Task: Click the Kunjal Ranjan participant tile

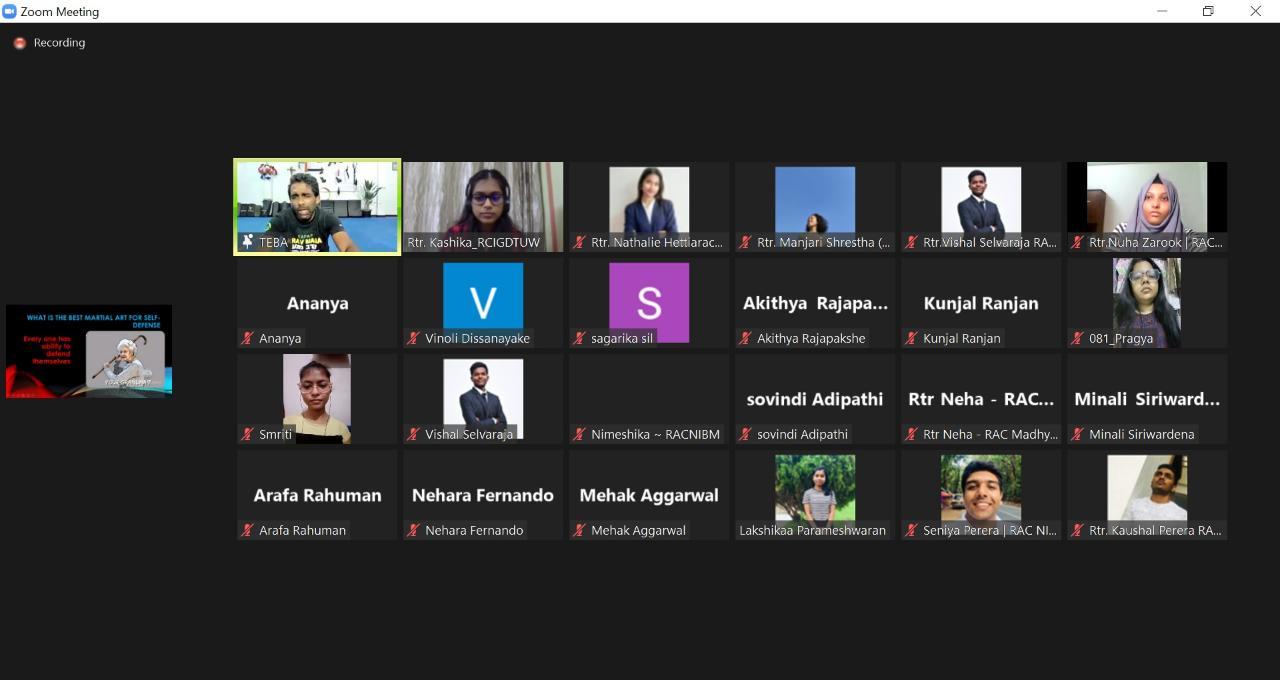Action: tap(981, 303)
